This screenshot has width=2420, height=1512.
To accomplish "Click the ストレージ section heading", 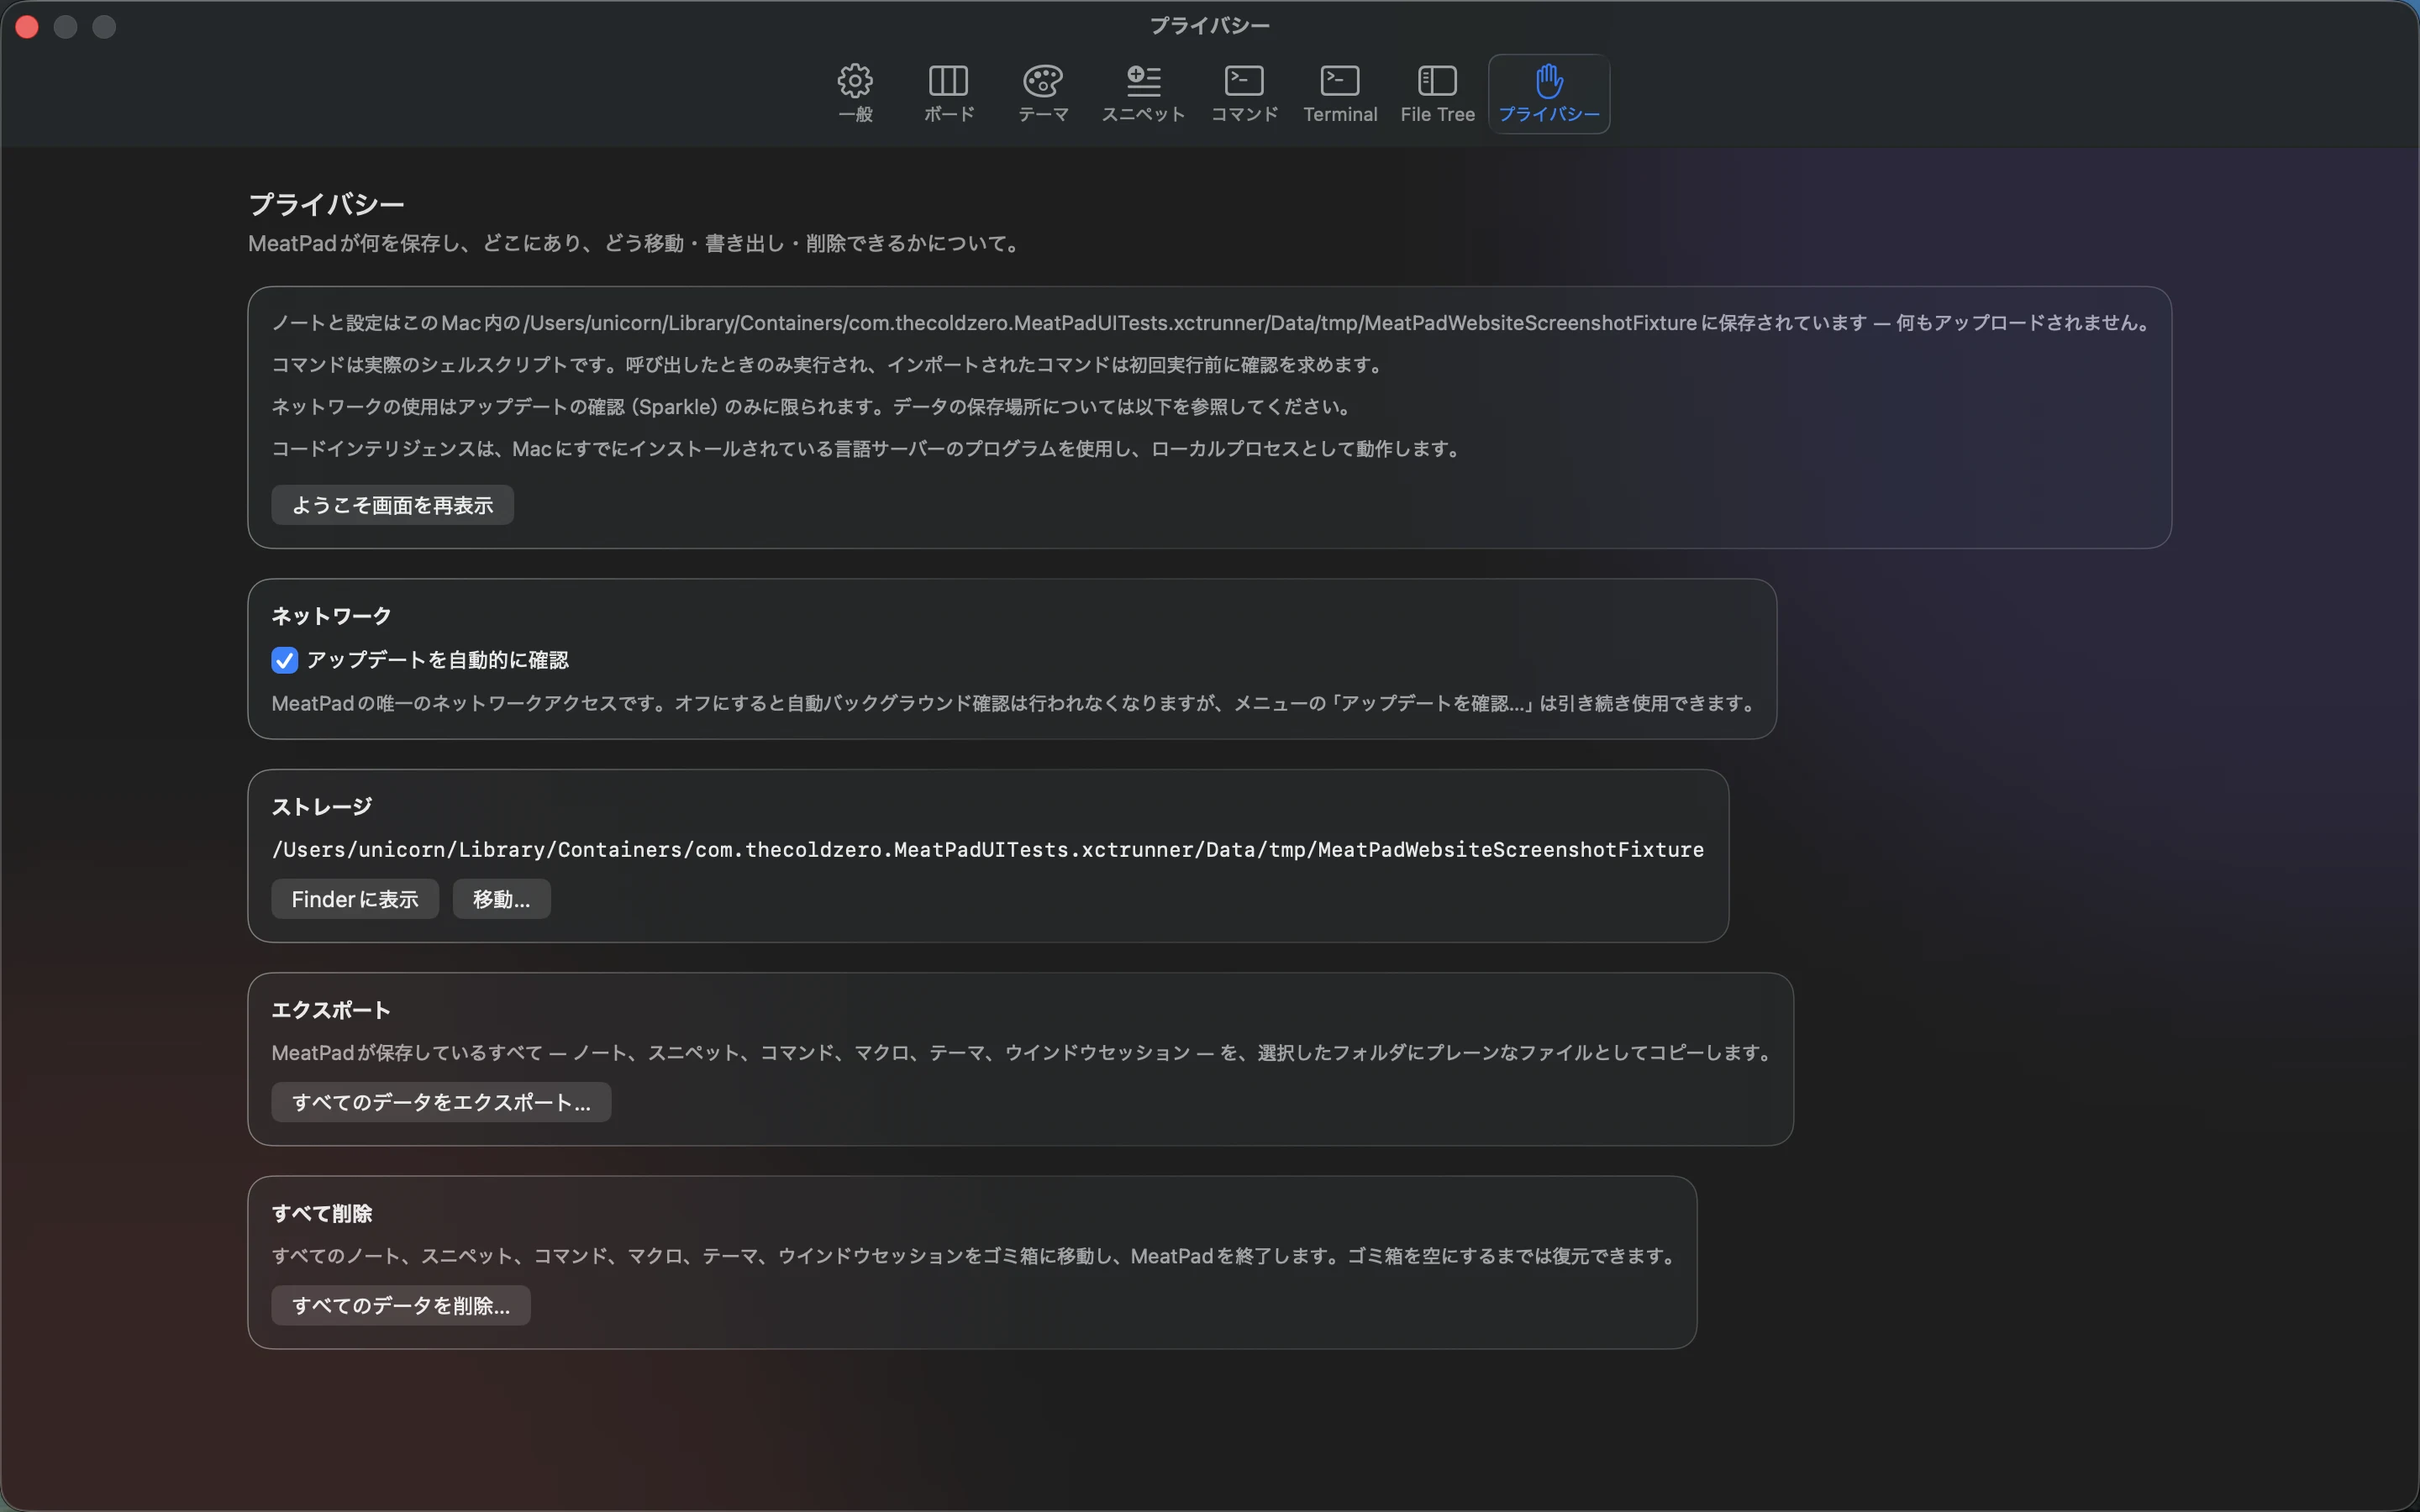I will click(x=322, y=806).
